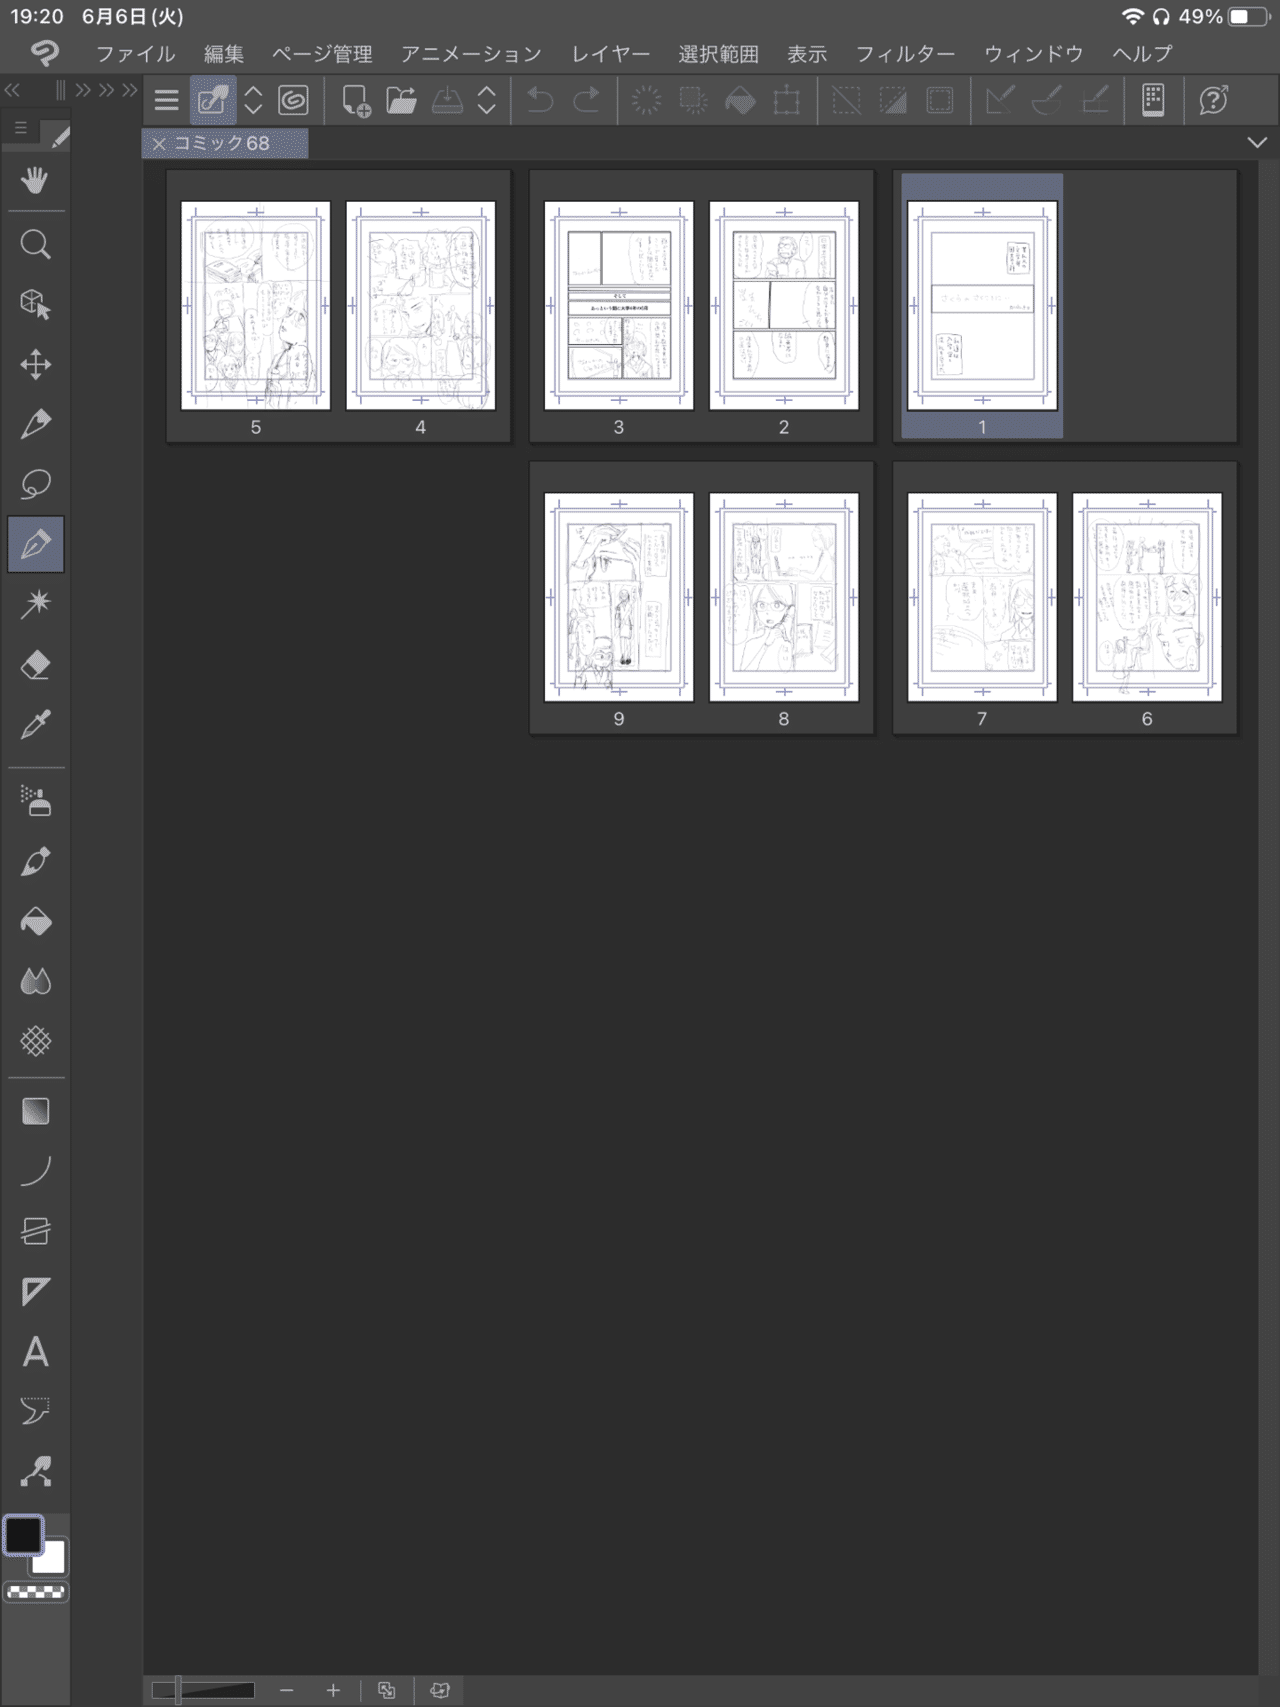The height and width of the screenshot is (1707, 1280).
Task: Select the white sub color swatch
Action: [50, 1558]
